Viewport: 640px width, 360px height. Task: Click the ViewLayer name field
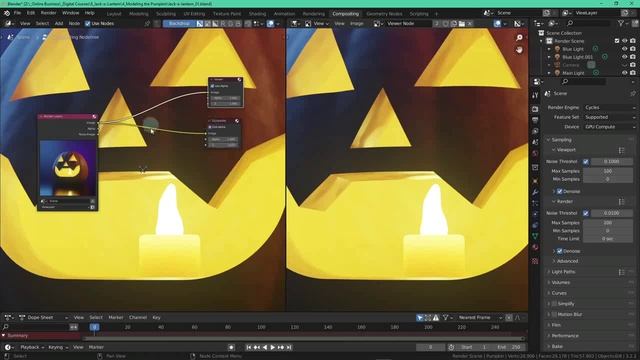(598, 13)
